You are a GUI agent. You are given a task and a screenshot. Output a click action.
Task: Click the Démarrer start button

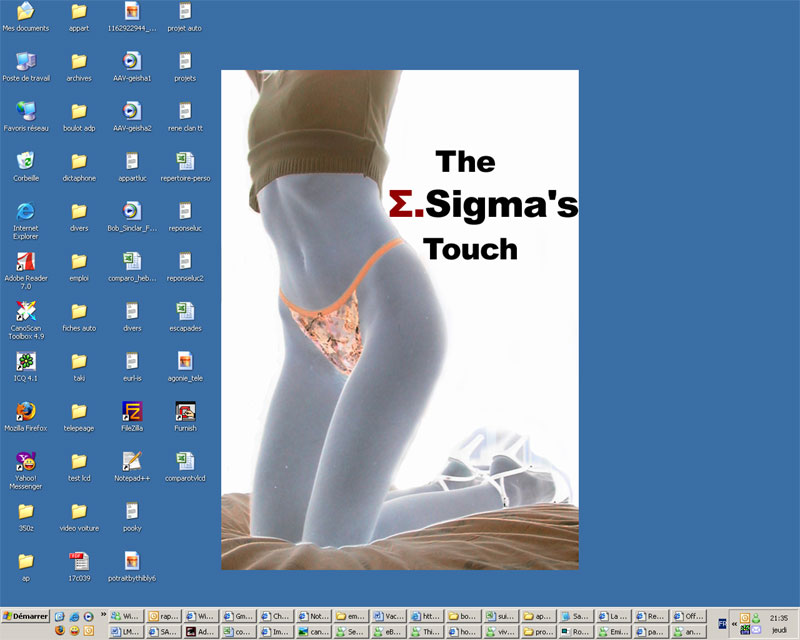[x=25, y=617]
